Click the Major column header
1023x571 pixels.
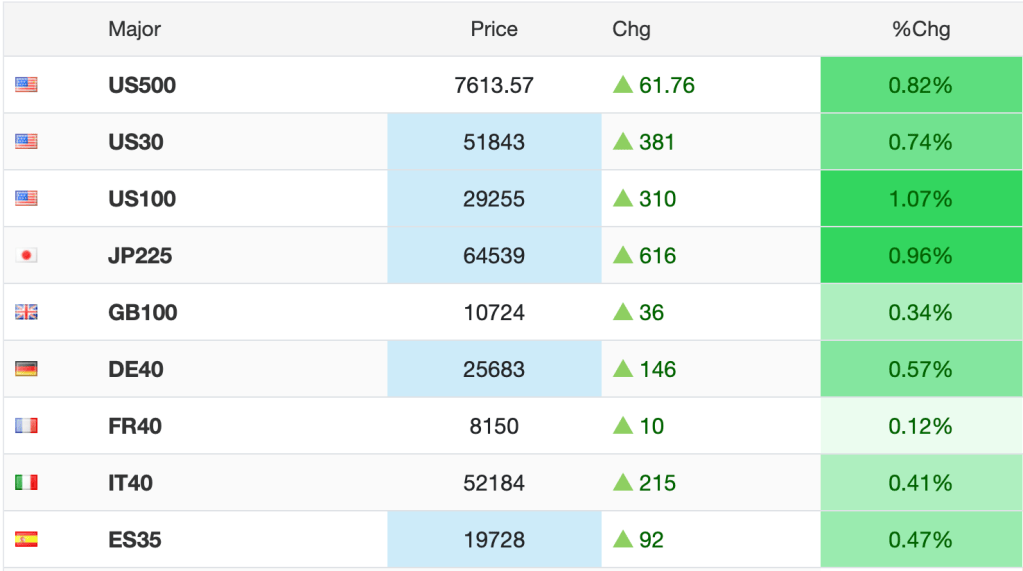[134, 29]
